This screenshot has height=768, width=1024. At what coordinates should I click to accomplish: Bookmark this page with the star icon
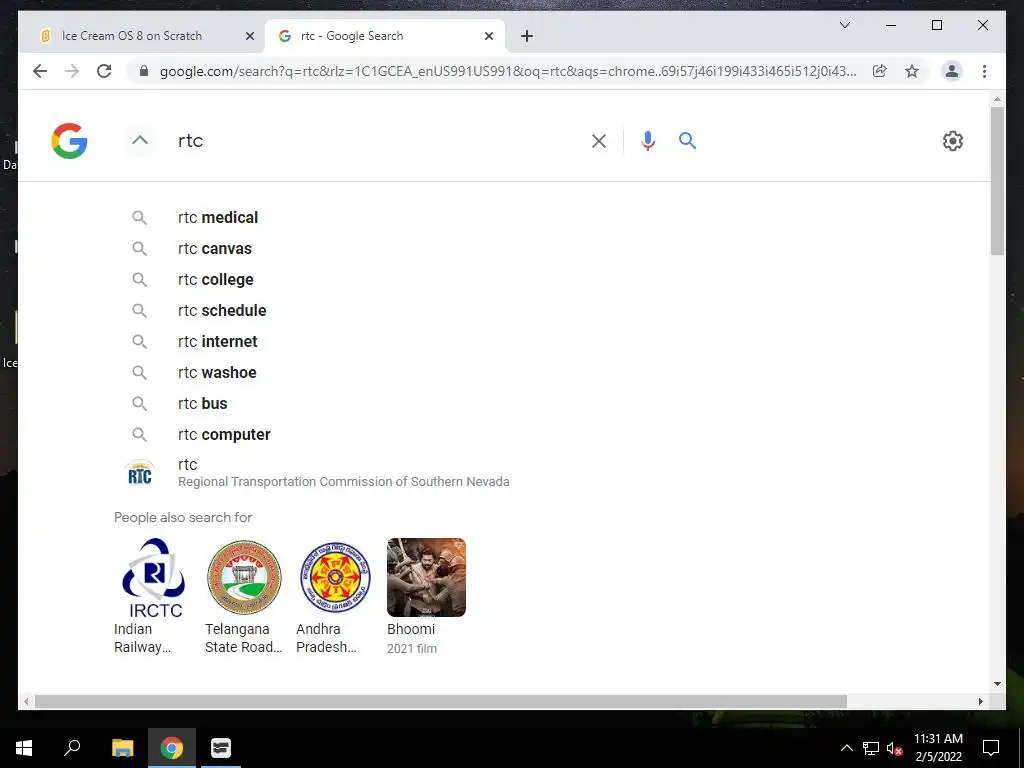tap(912, 71)
